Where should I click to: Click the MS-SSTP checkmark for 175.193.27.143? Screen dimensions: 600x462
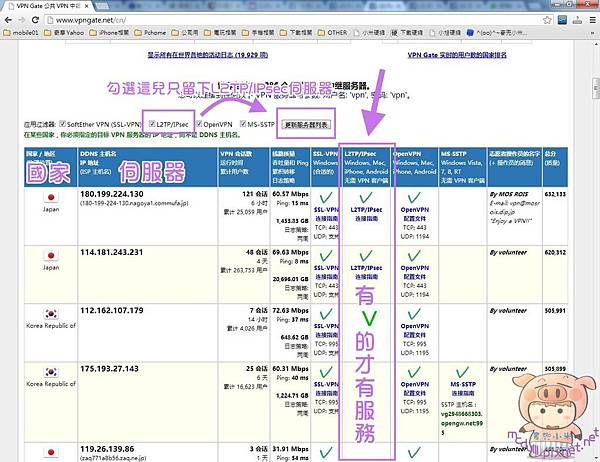coord(463,372)
